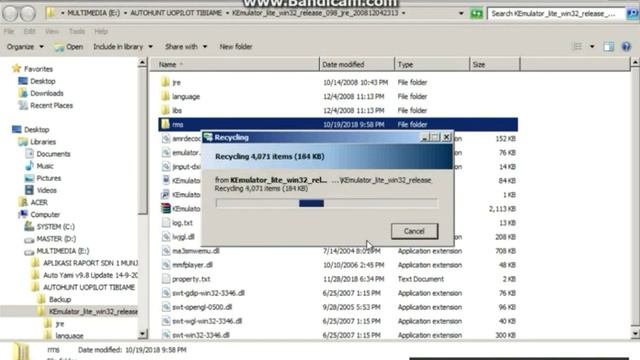Screen dimensions: 640x360
Task: Sort by Name column header
Action: tap(234, 64)
